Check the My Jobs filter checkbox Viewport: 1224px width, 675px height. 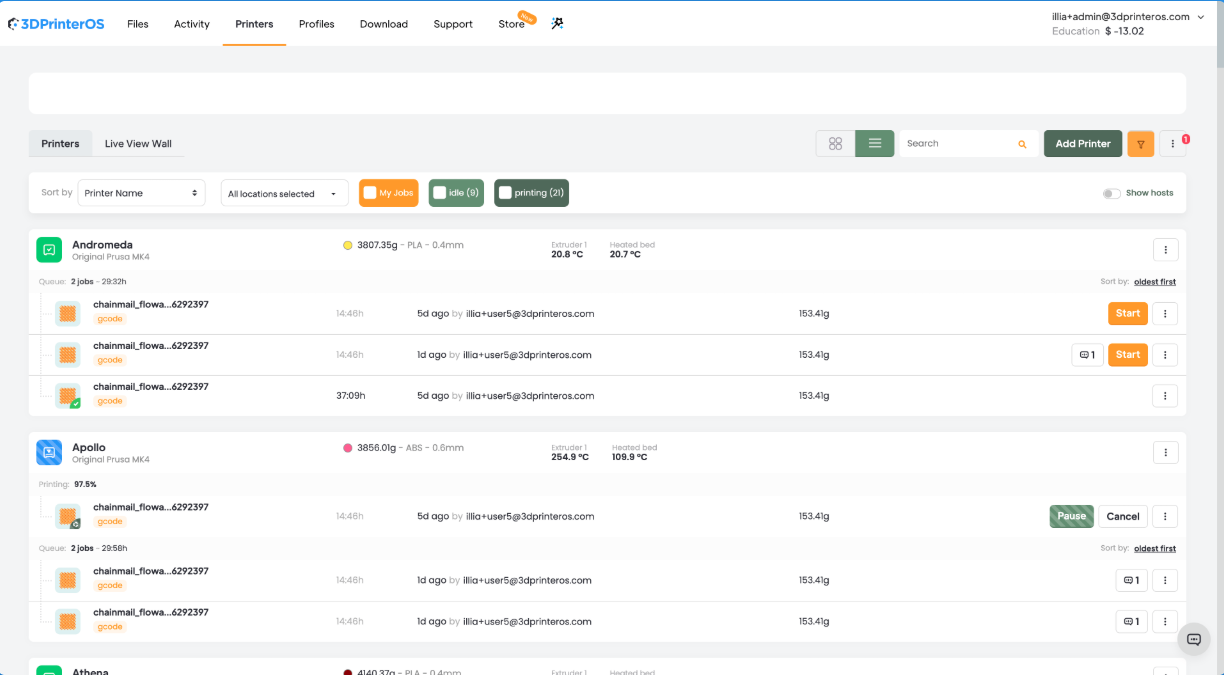(x=370, y=193)
